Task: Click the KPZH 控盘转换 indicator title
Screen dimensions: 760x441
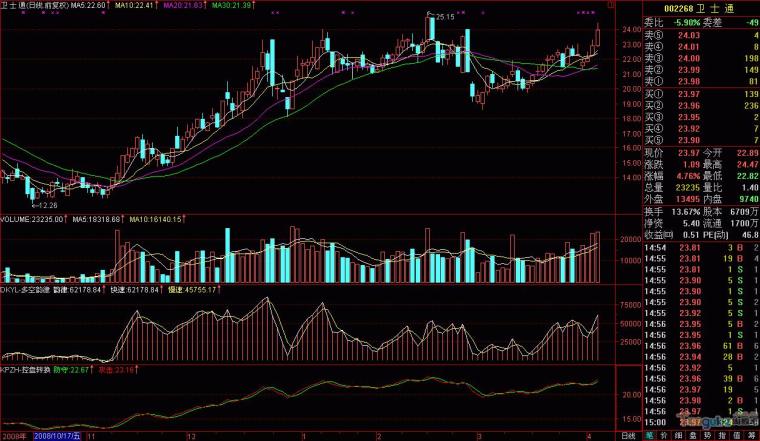Action: (x=25, y=370)
